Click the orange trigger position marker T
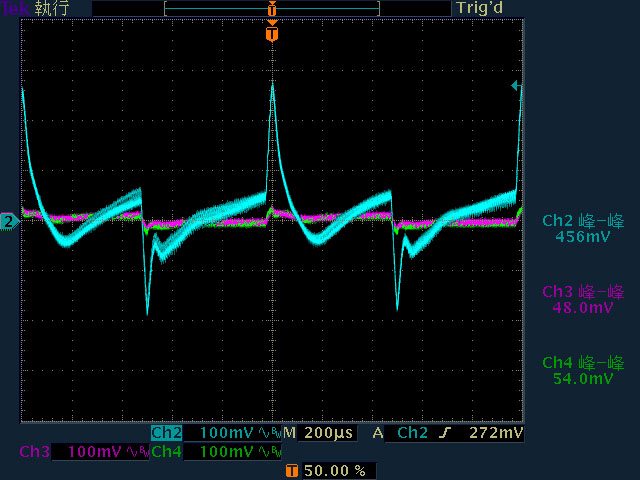640x480 pixels. (x=272, y=34)
